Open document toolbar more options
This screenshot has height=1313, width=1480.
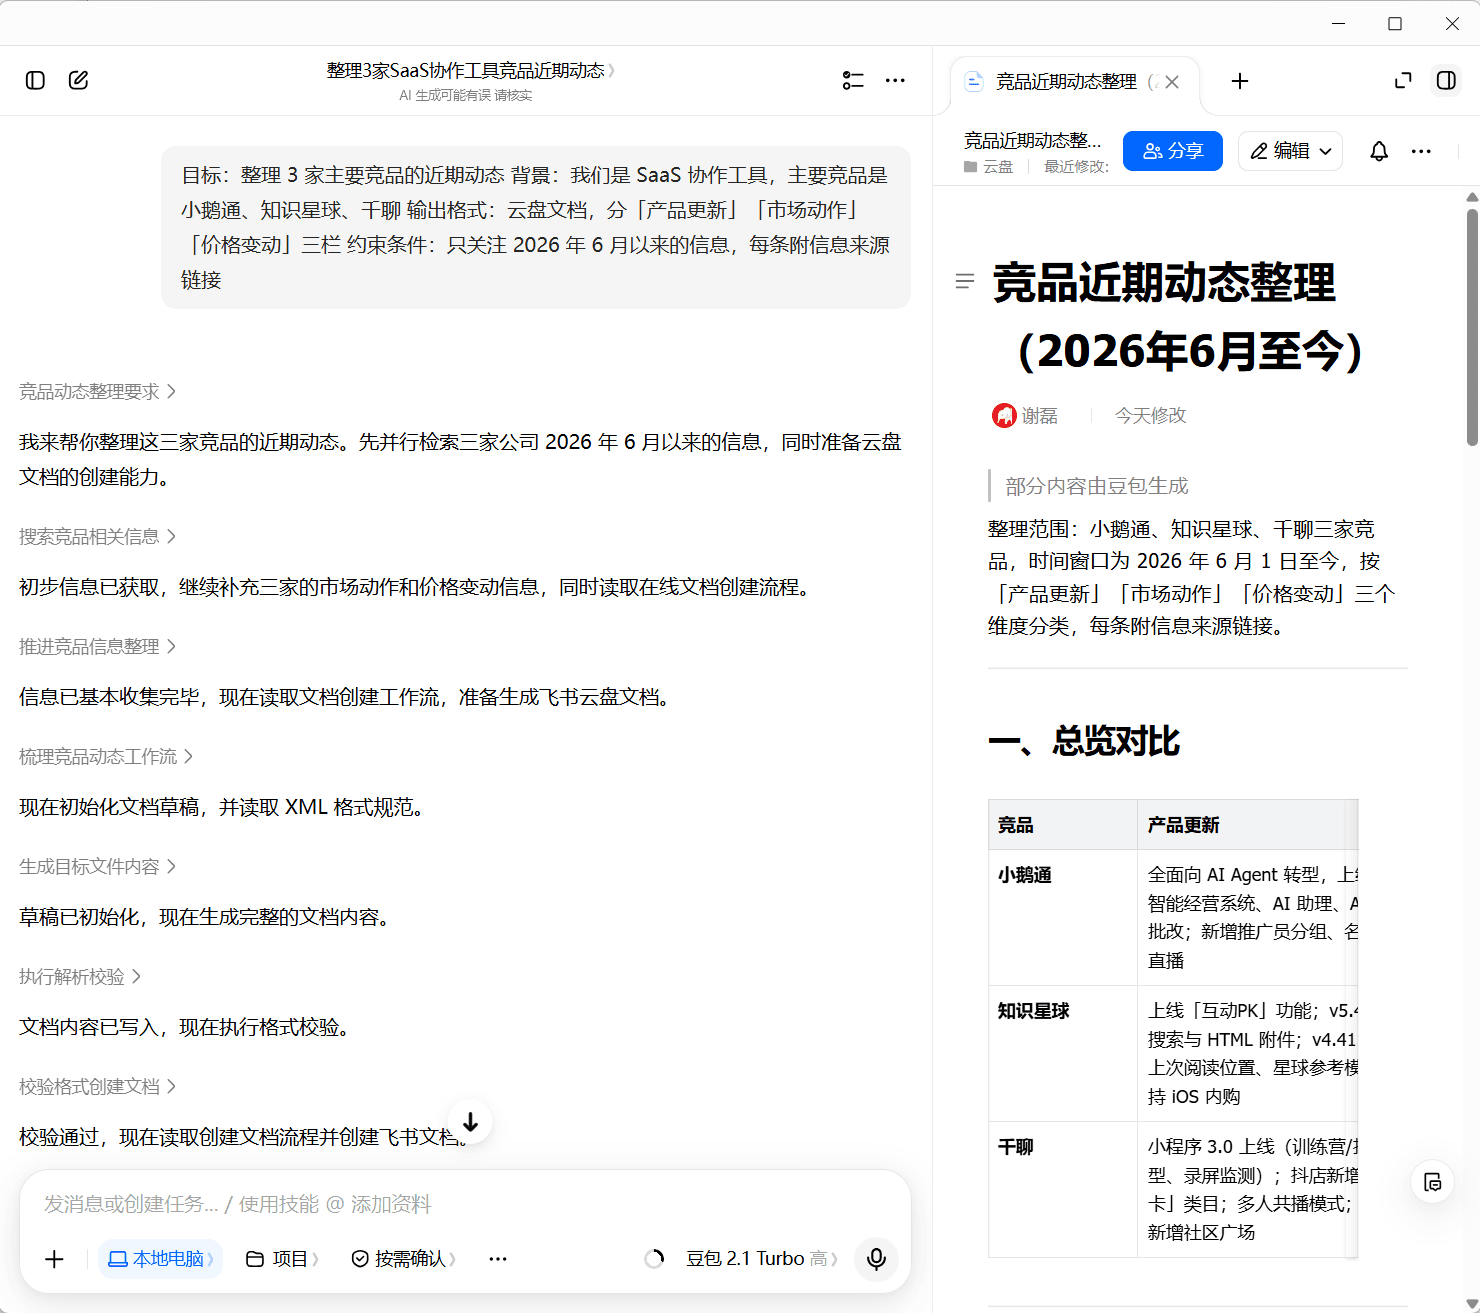pyautogui.click(x=1421, y=151)
